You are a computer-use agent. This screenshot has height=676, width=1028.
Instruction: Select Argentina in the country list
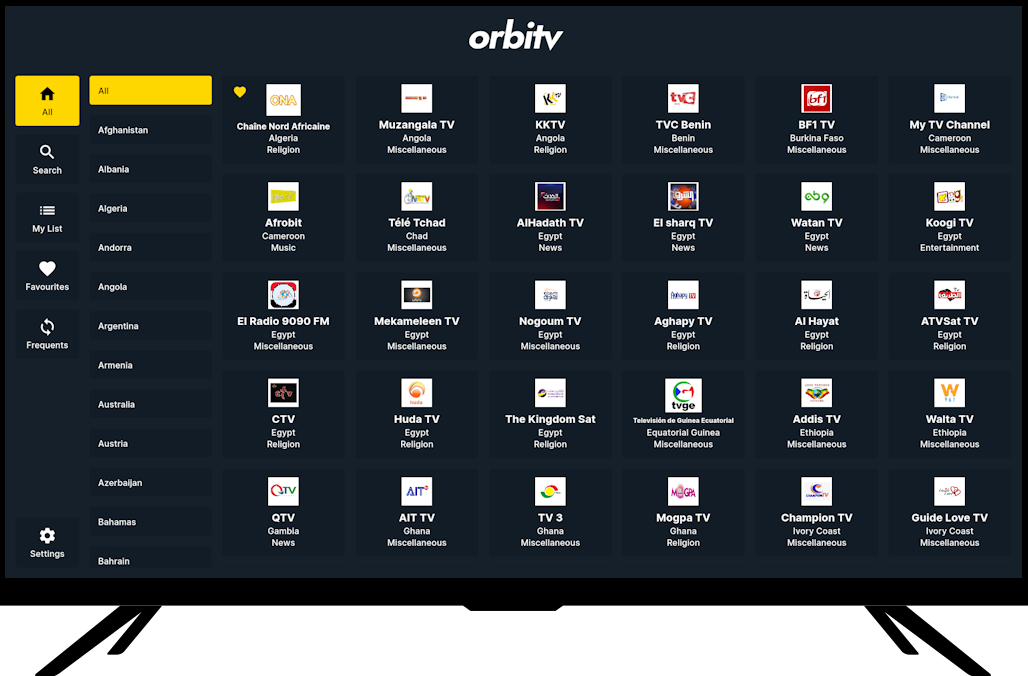click(x=150, y=326)
